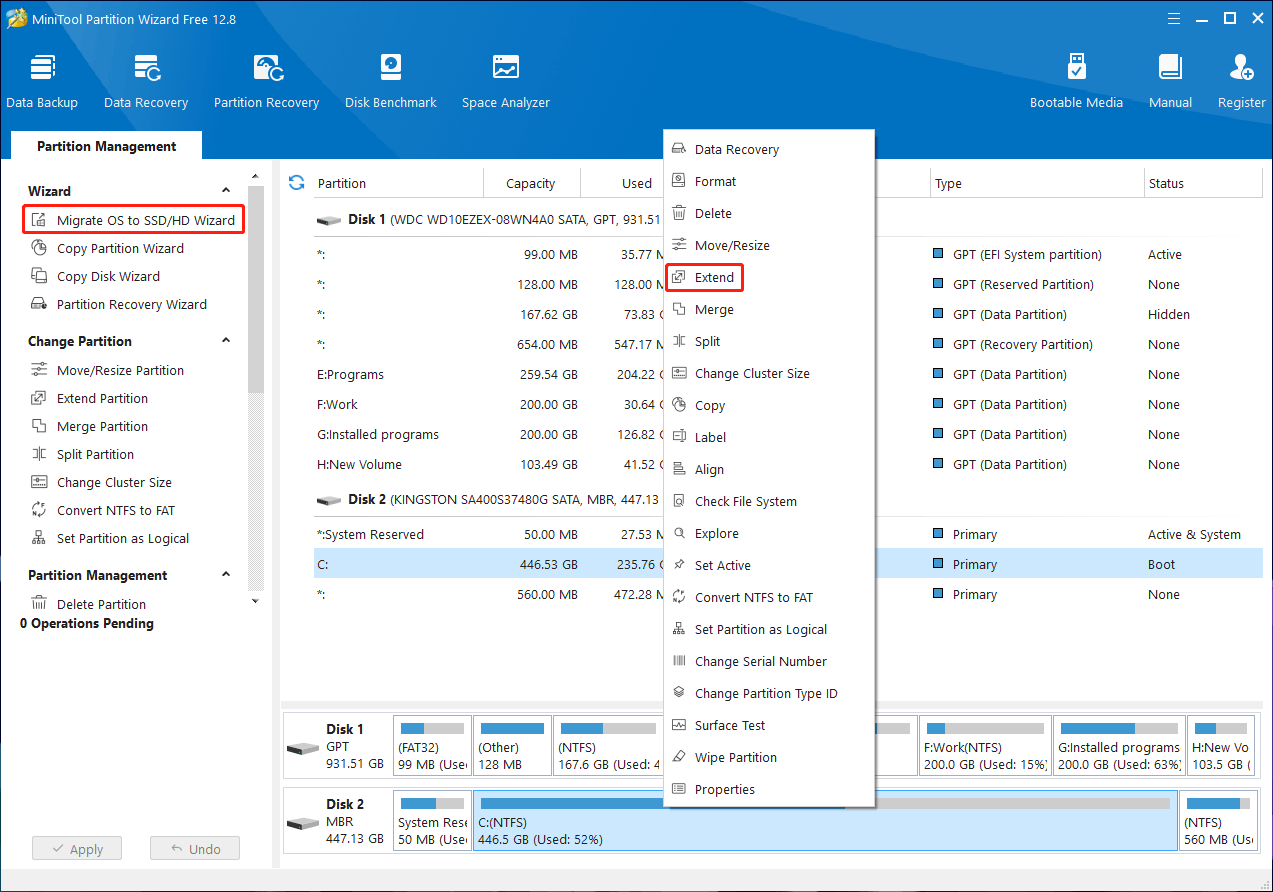Screen dimensions: 1273x892
Task: Click Migrate OS to SSD/HD Wizard
Action: [145, 220]
